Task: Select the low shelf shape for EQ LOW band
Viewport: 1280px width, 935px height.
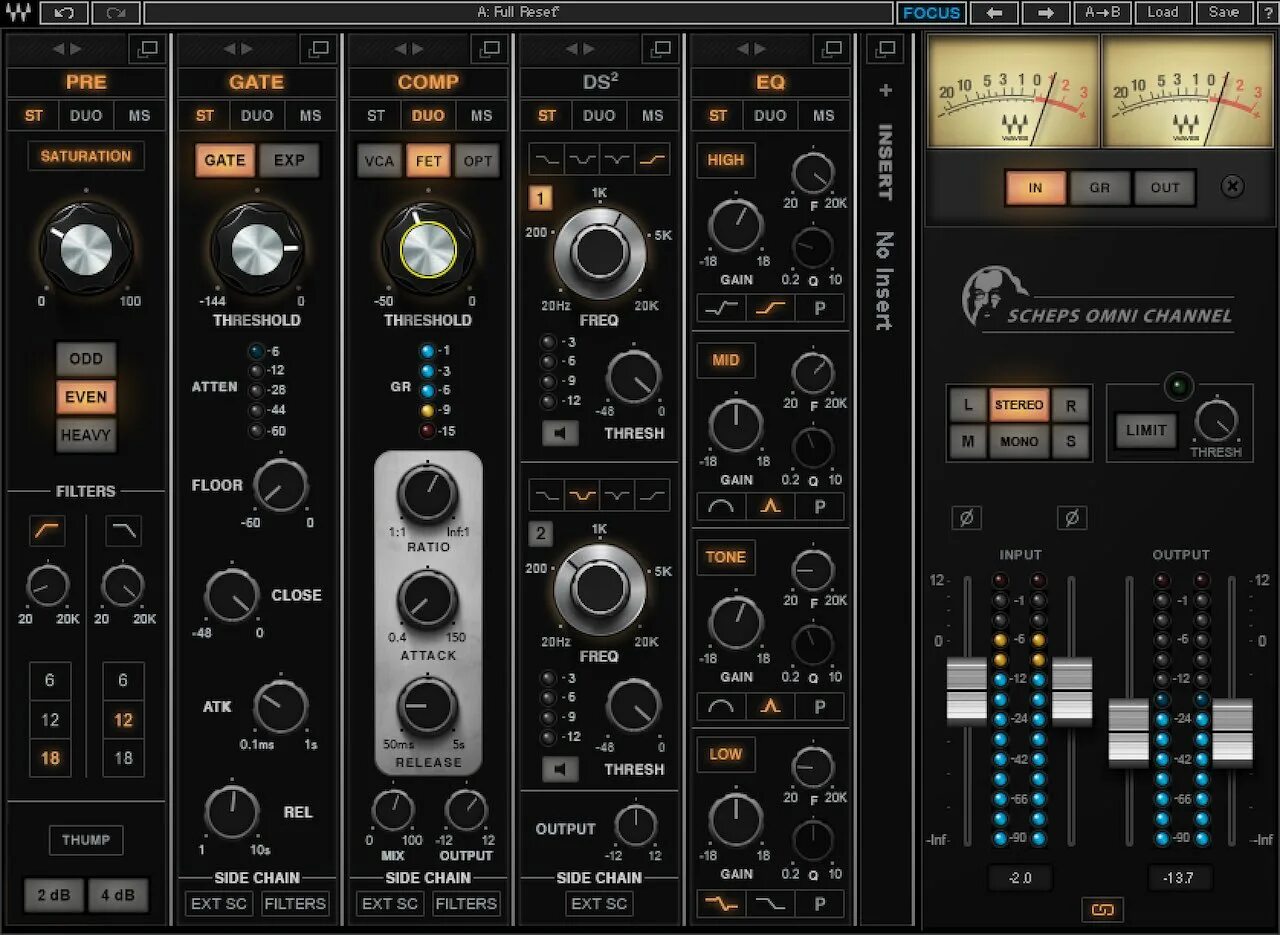Action: [721, 904]
